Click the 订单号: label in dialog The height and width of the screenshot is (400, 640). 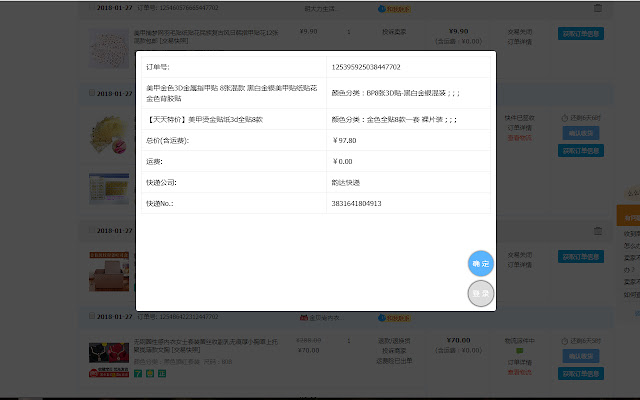tap(158, 67)
